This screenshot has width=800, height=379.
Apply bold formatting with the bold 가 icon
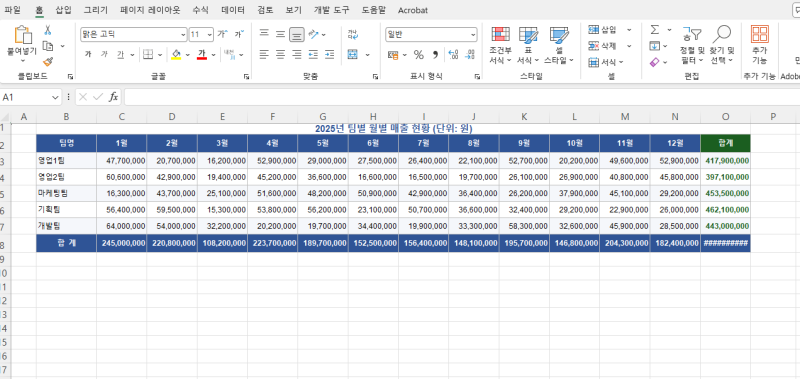[88, 54]
